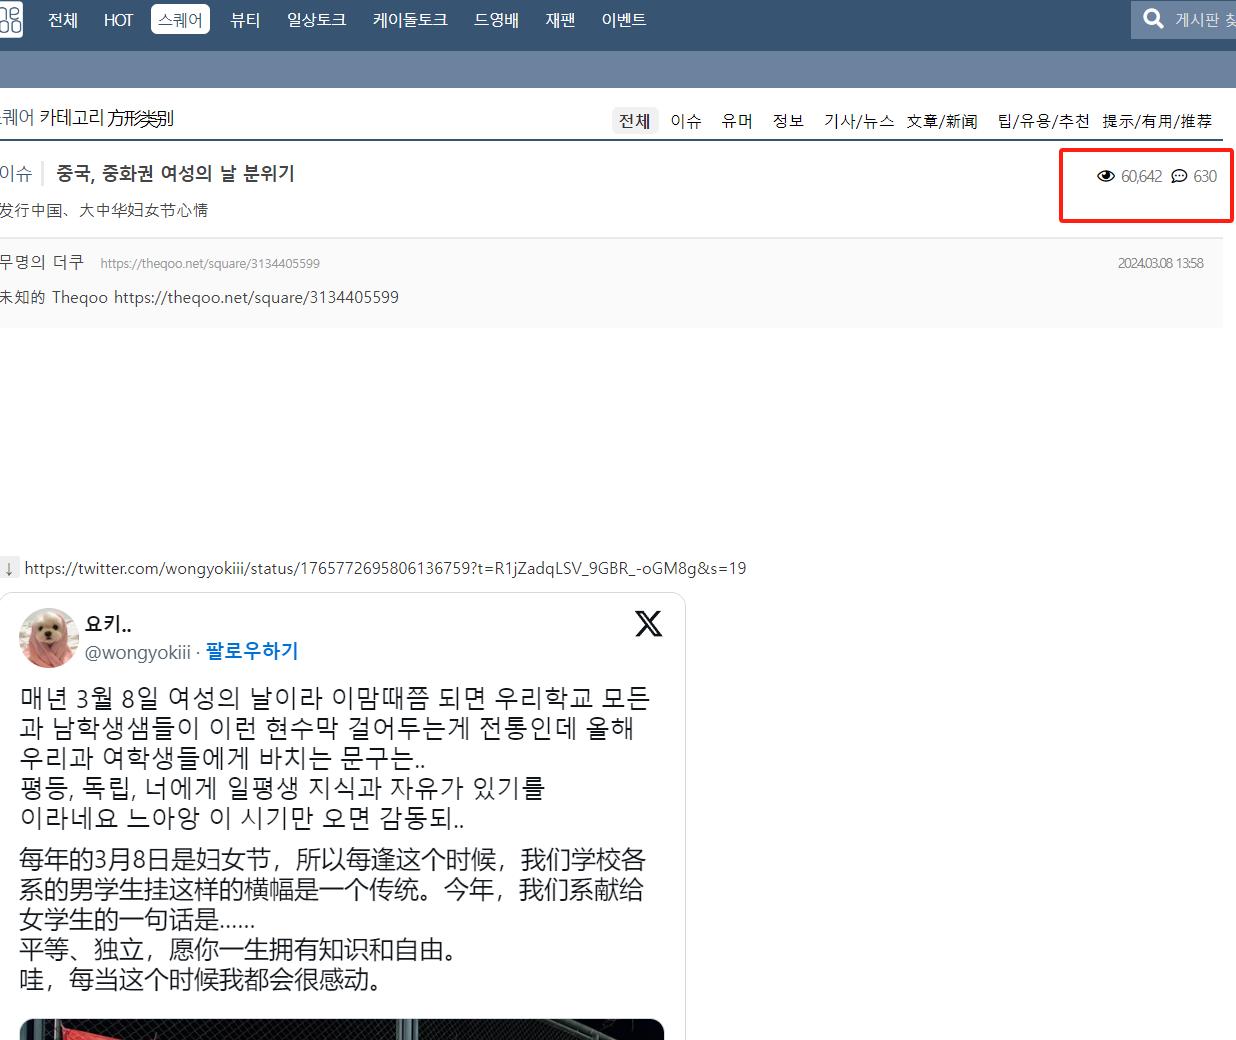Filter by the 유머 category
The height and width of the screenshot is (1040, 1236).
(737, 121)
